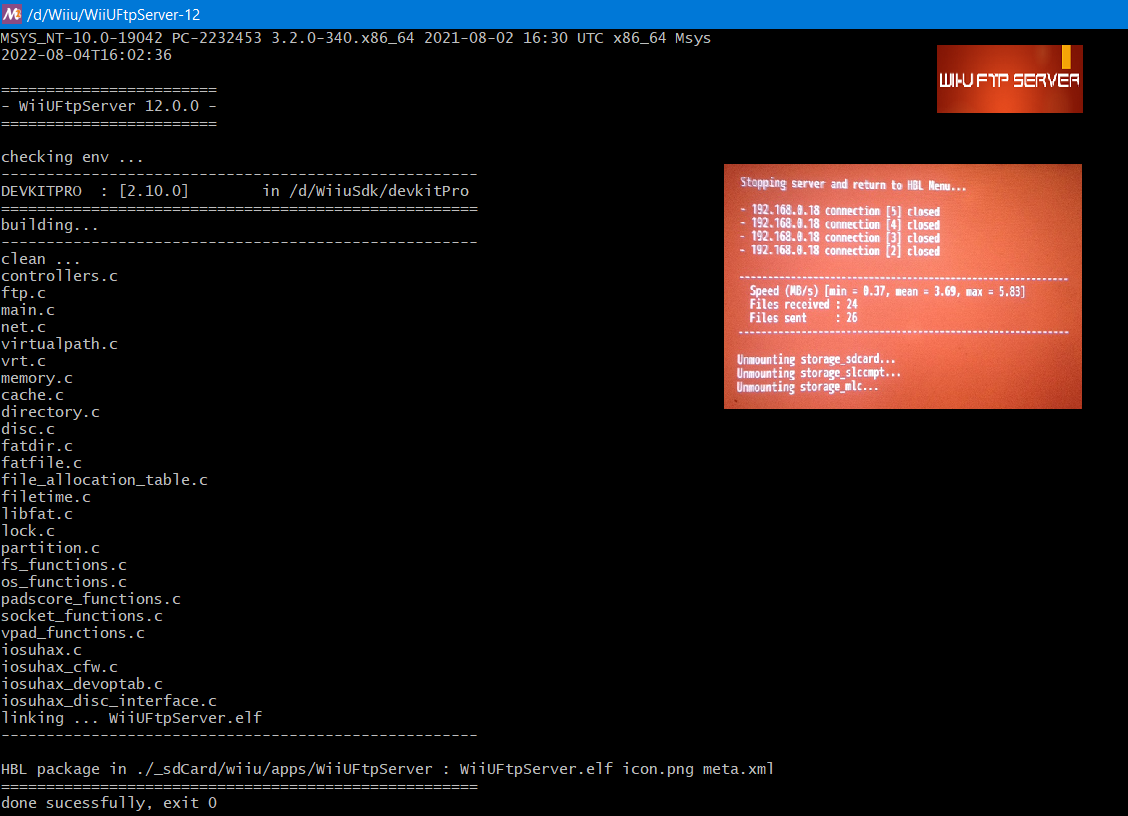
Task: Click the cache.c line
Action: [32, 395]
